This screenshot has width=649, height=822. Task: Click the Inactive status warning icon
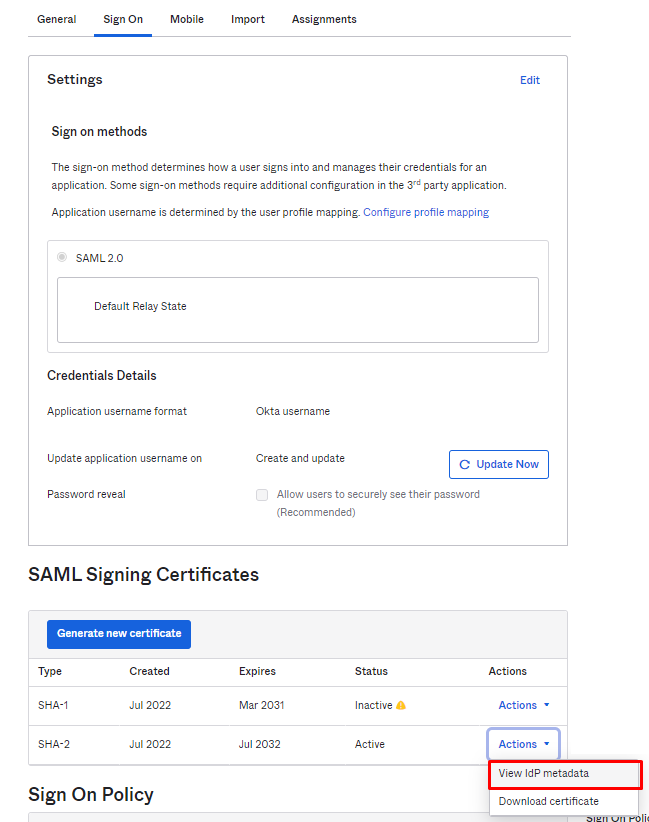click(401, 706)
